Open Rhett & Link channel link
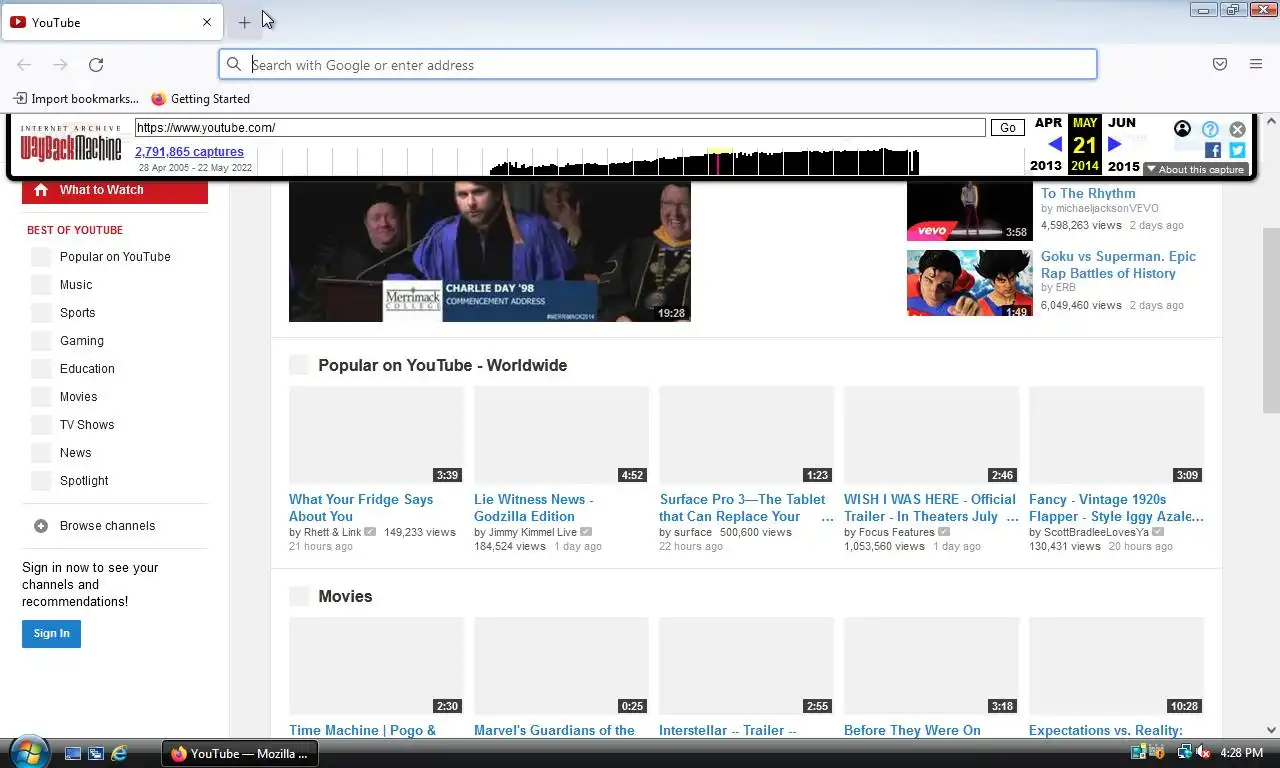The width and height of the screenshot is (1280, 768). [333, 532]
